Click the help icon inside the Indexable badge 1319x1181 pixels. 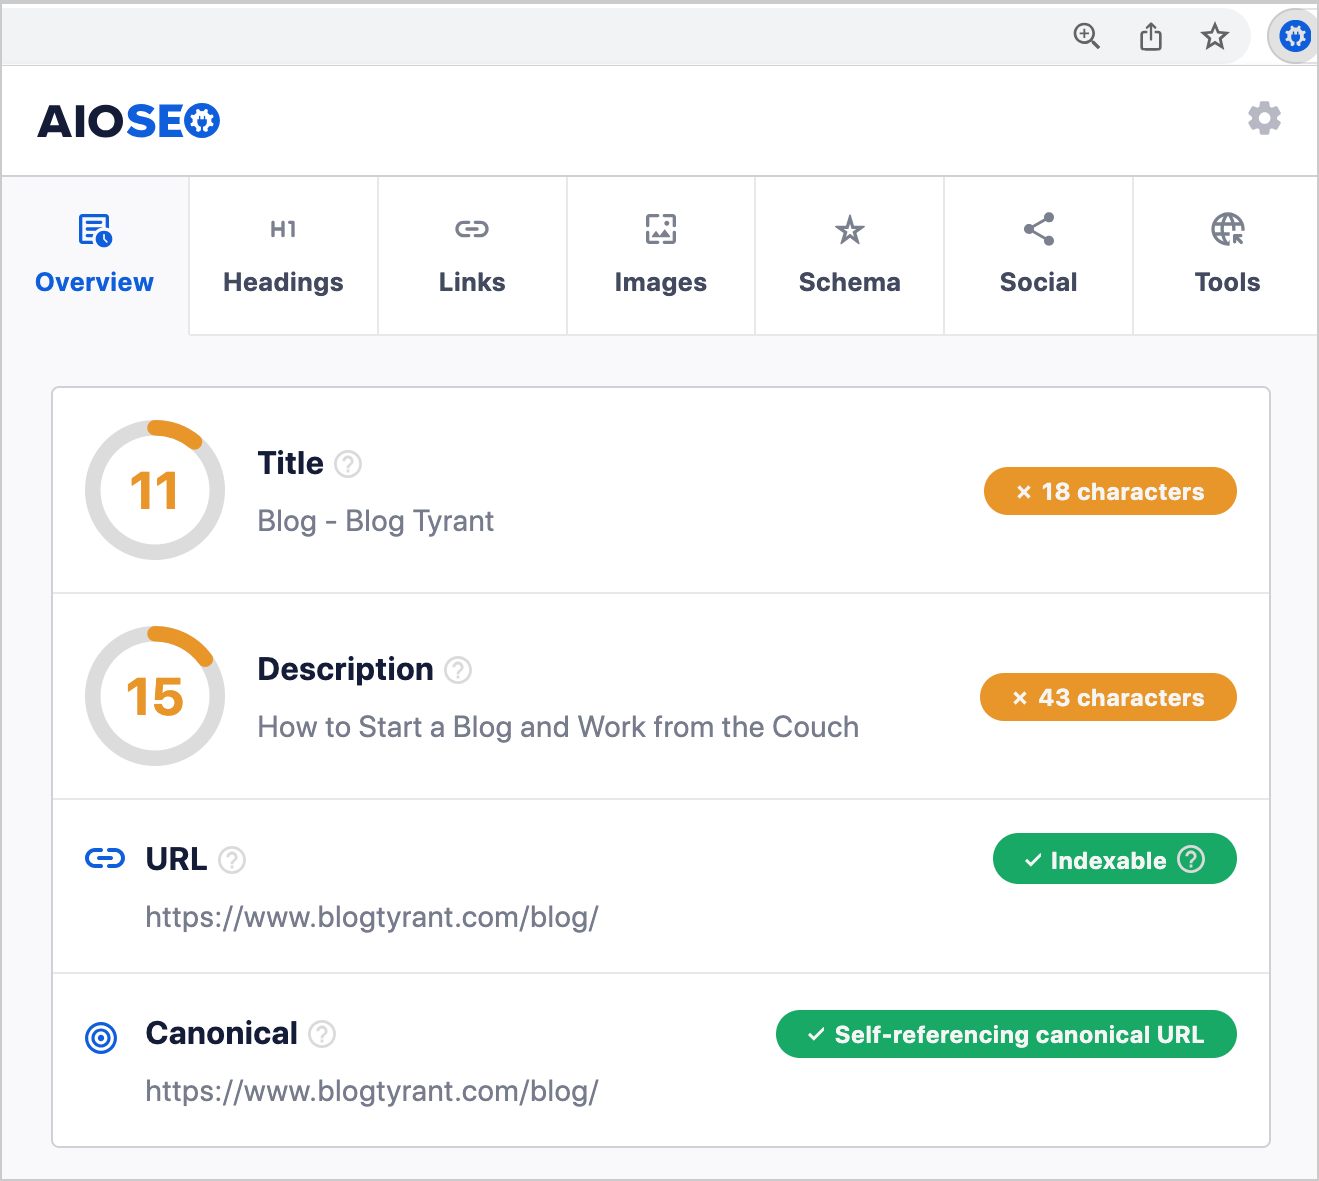tap(1191, 859)
